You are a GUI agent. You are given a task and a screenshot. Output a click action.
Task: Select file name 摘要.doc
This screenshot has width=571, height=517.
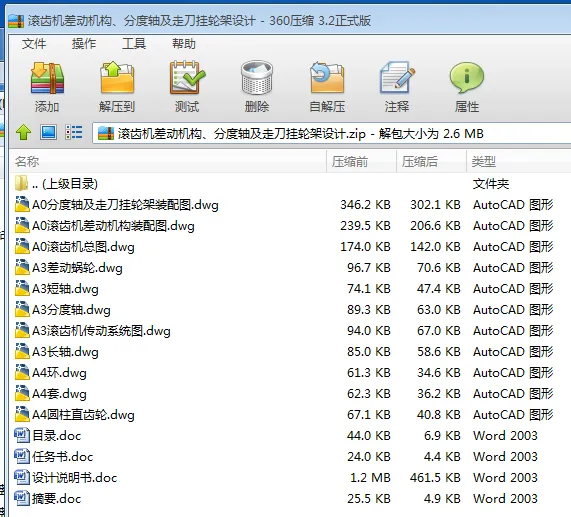(56, 498)
